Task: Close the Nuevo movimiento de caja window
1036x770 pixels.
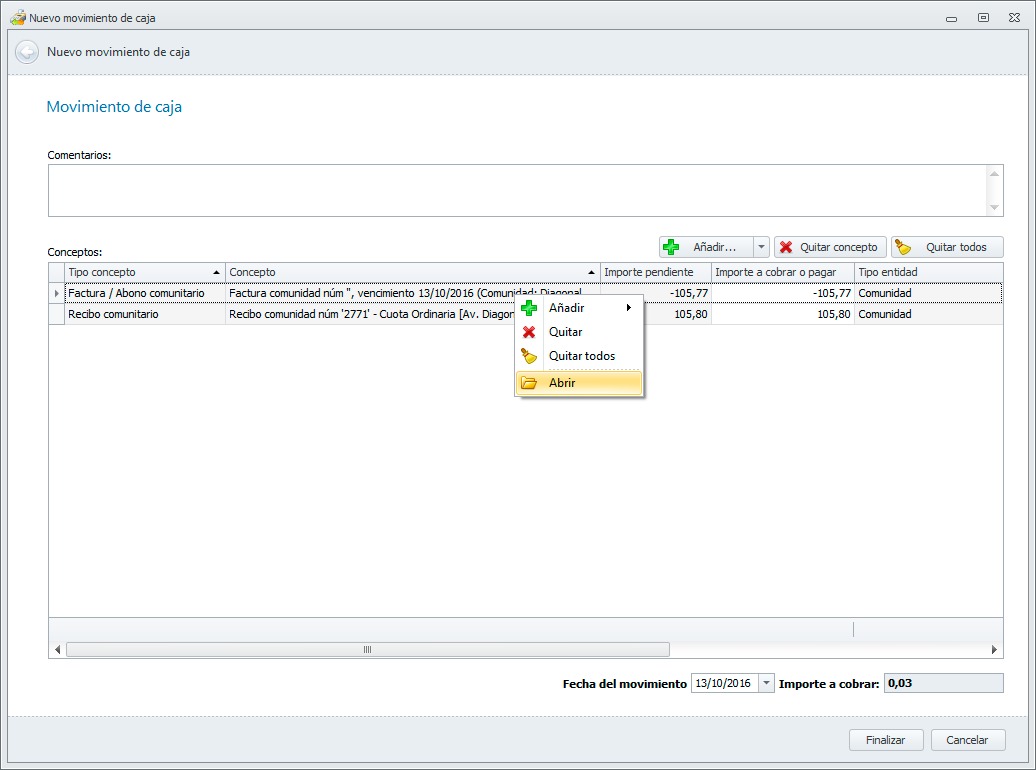Action: (x=1014, y=18)
